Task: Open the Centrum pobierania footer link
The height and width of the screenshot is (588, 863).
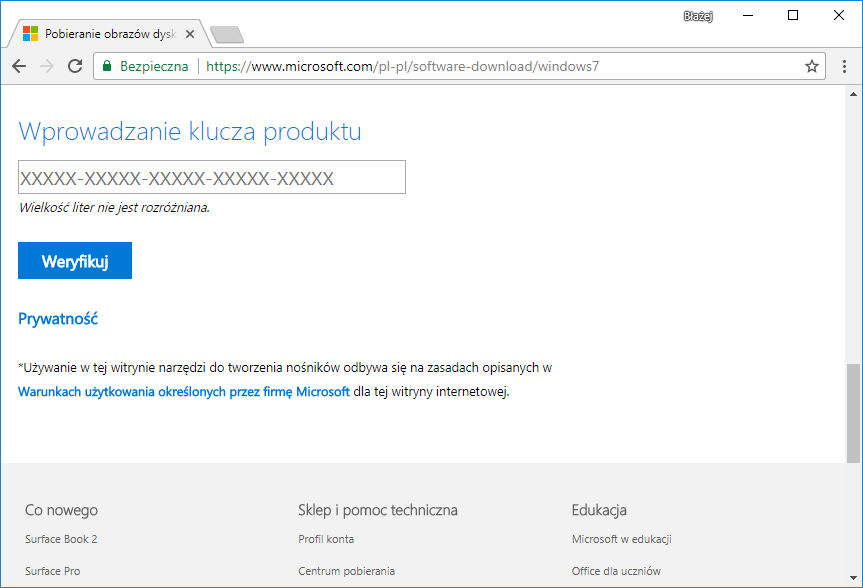Action: click(346, 571)
